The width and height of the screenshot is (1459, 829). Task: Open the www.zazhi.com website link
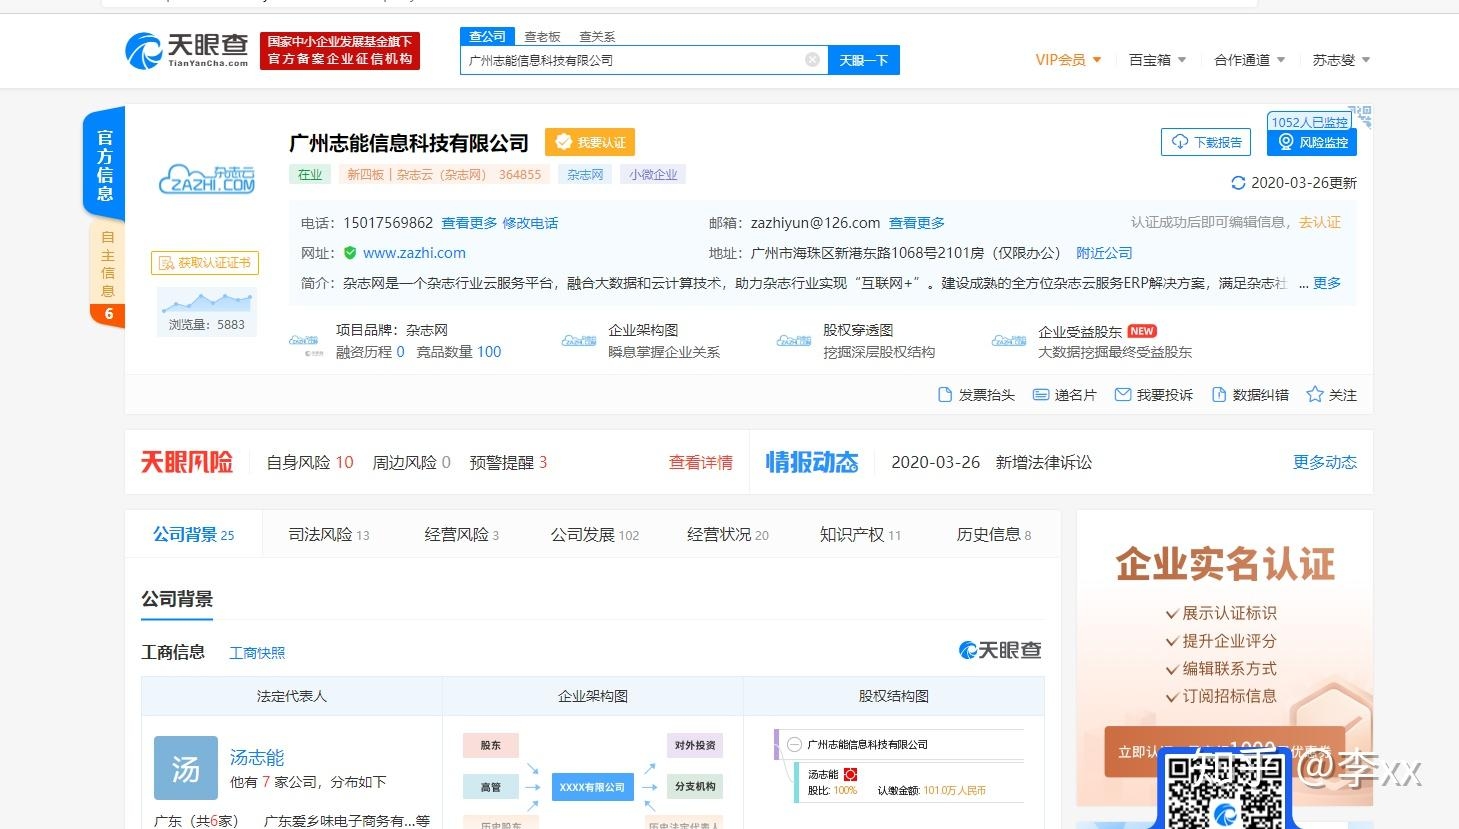coord(414,253)
